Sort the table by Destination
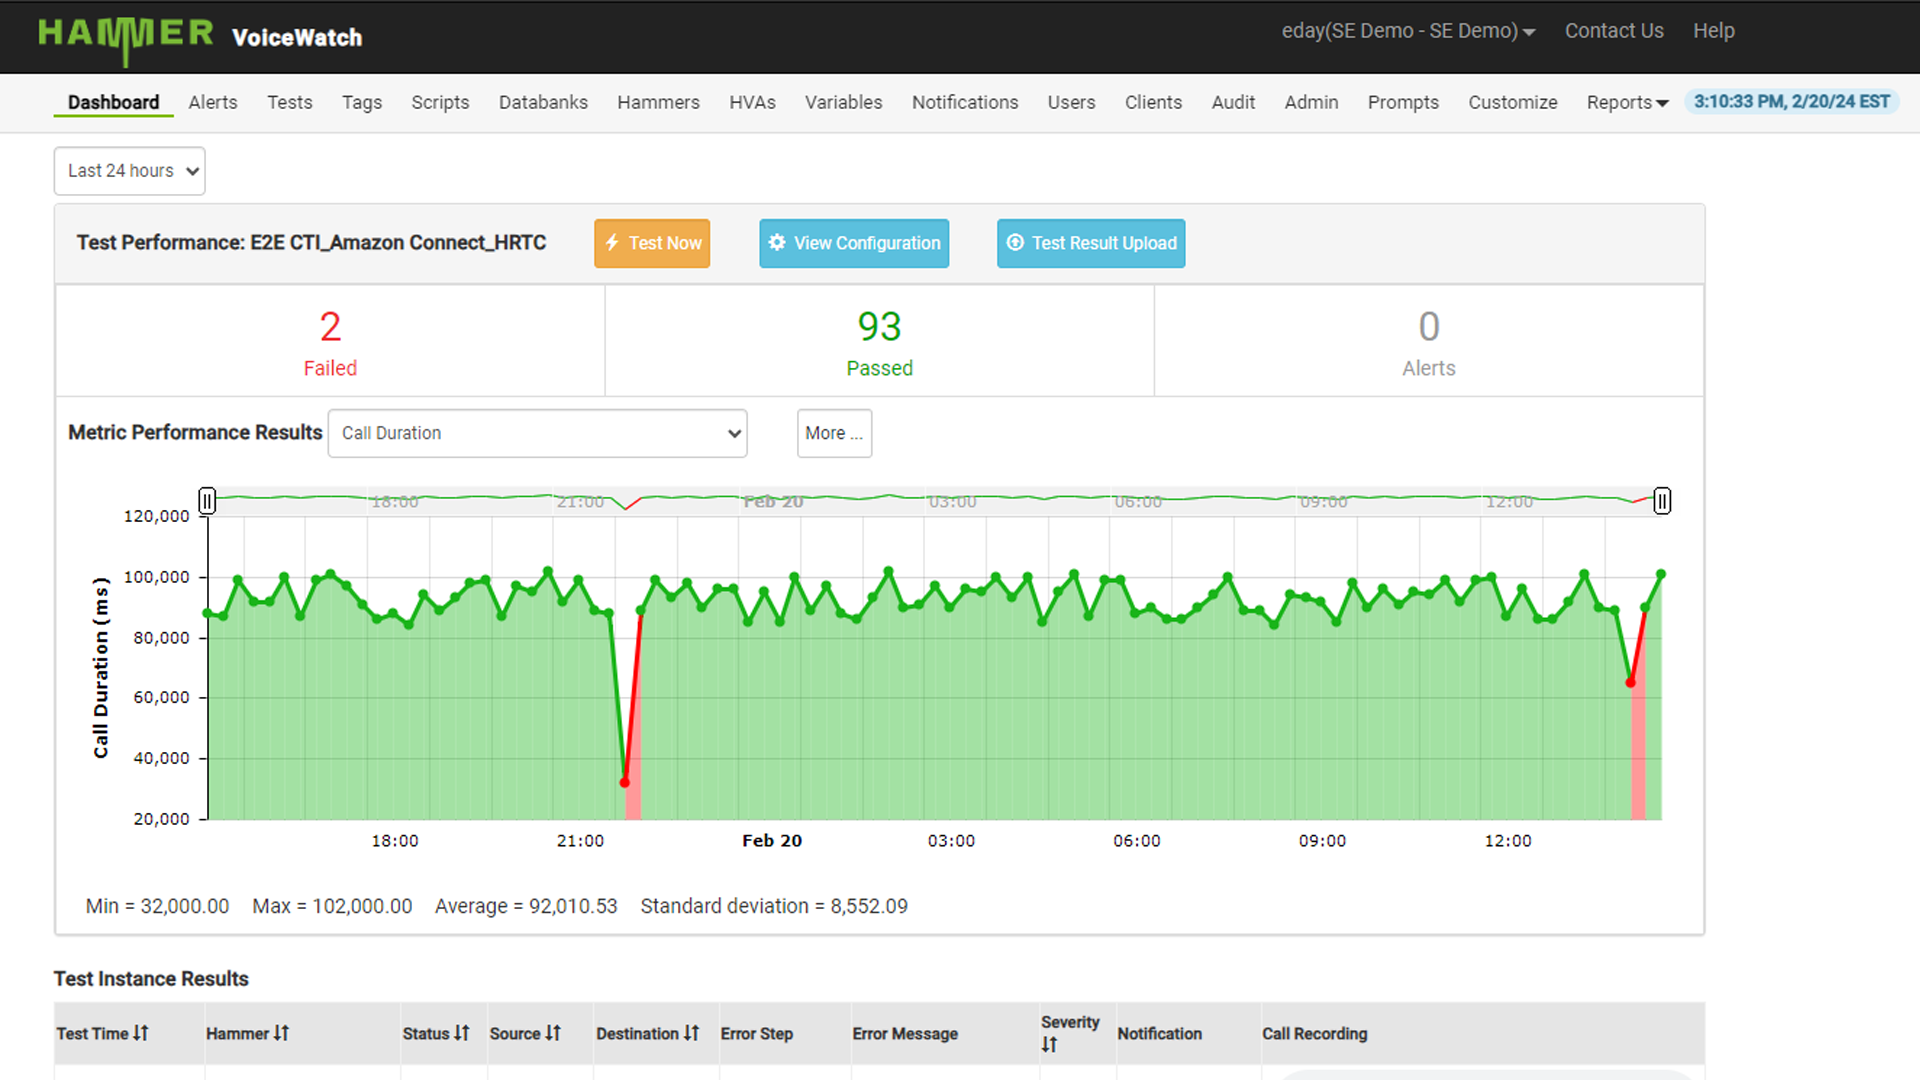The width and height of the screenshot is (1920, 1080). [691, 1034]
